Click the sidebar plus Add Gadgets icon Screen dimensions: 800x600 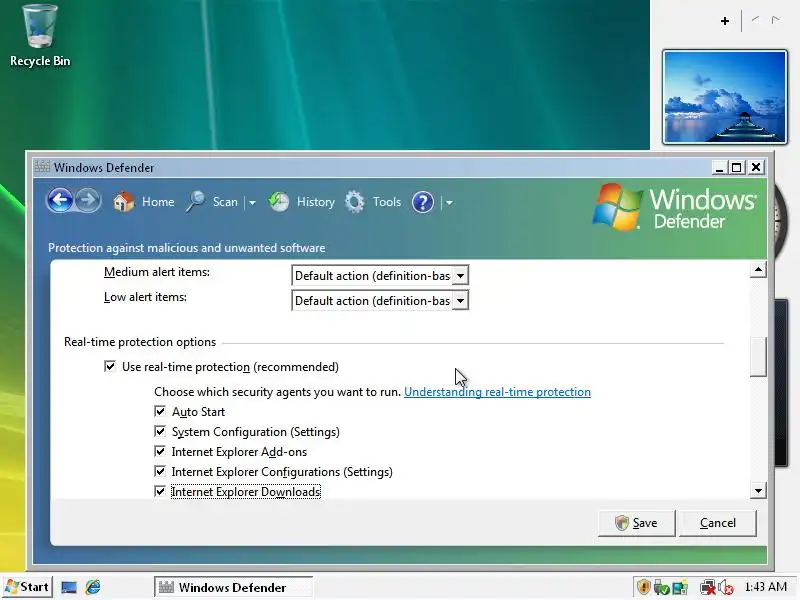[724, 21]
